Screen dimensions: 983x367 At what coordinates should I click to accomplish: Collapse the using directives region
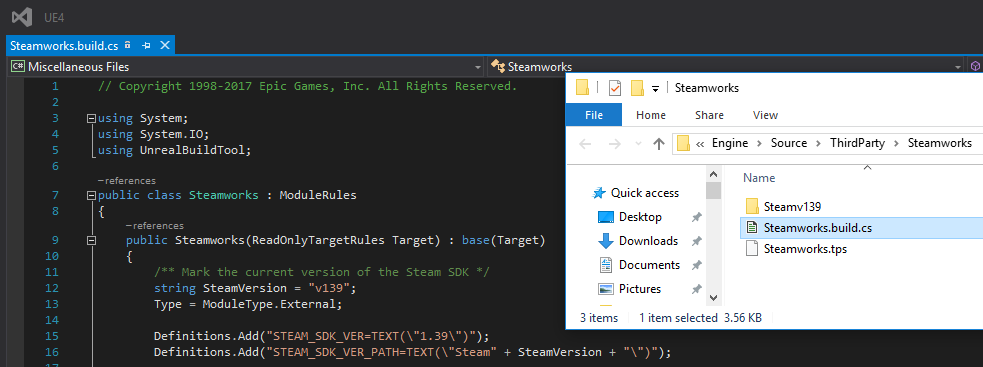(92, 118)
